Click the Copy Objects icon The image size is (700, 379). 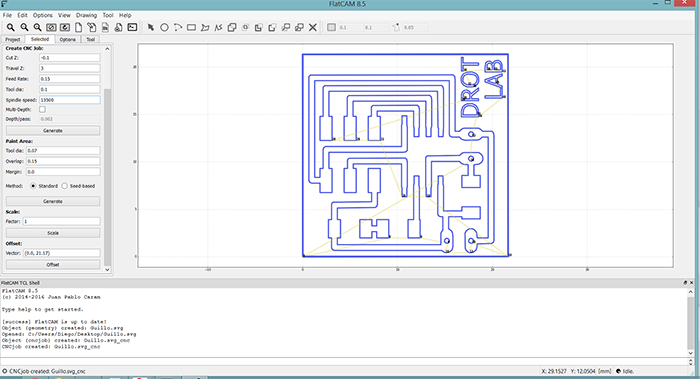tap(299, 27)
